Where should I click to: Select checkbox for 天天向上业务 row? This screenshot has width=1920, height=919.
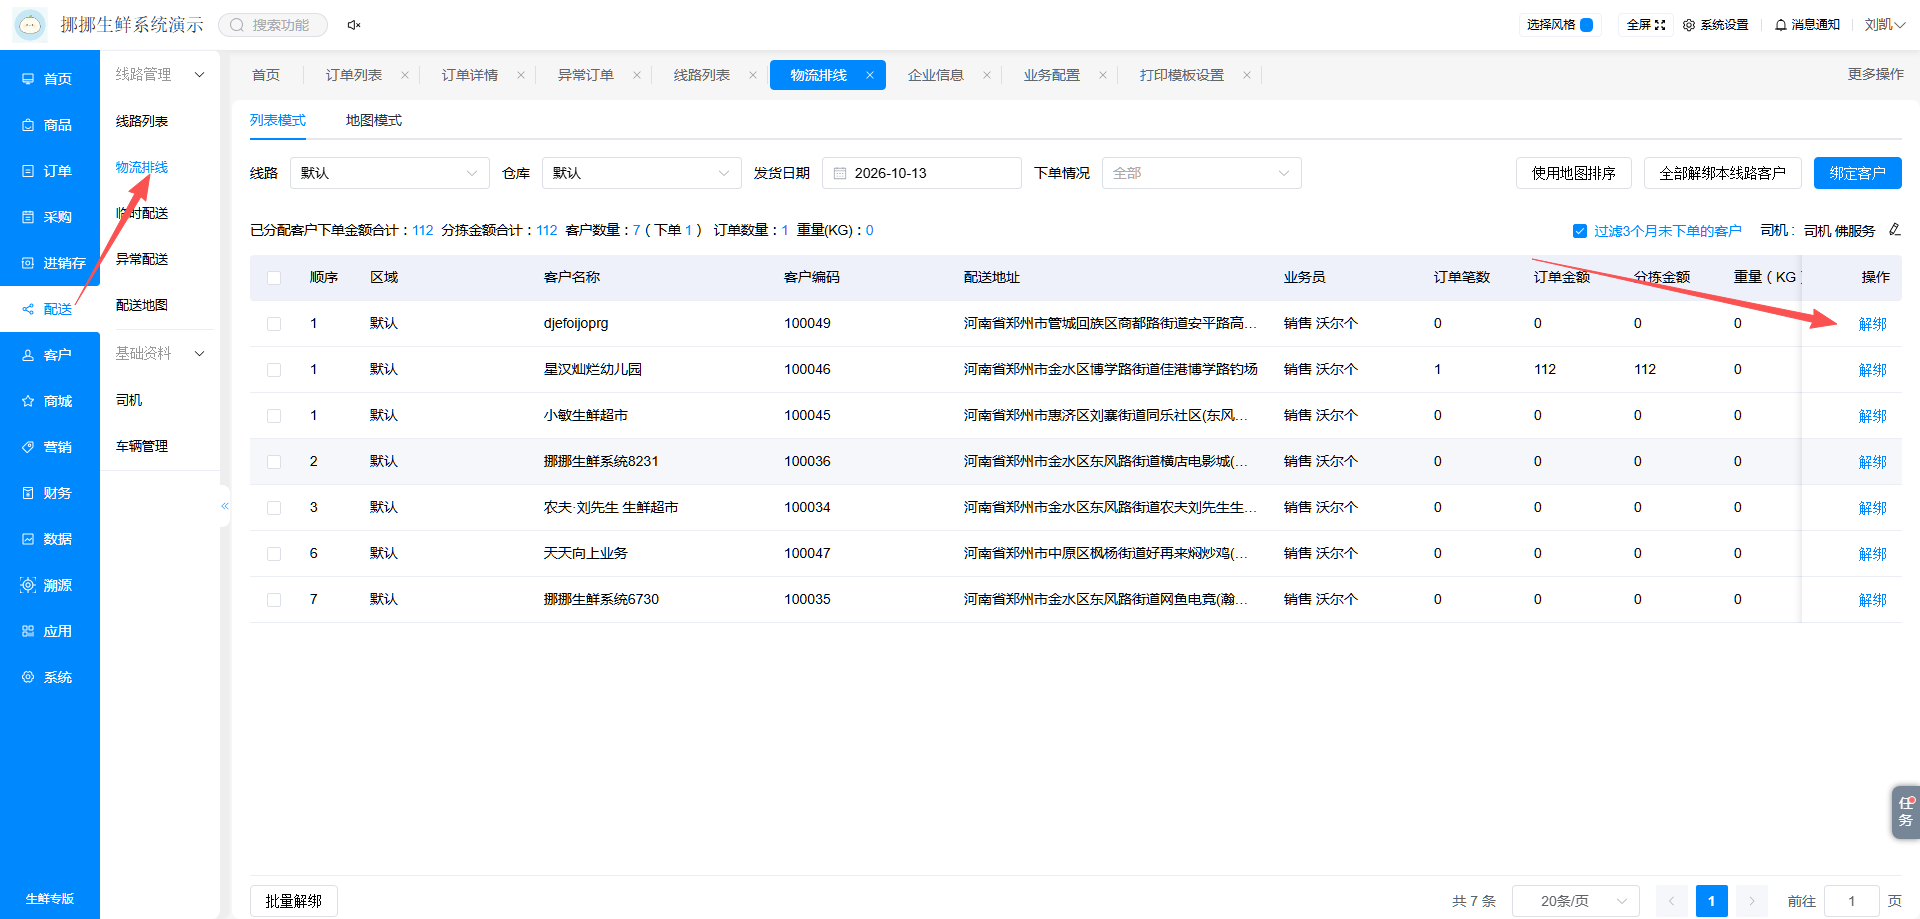[x=274, y=554]
